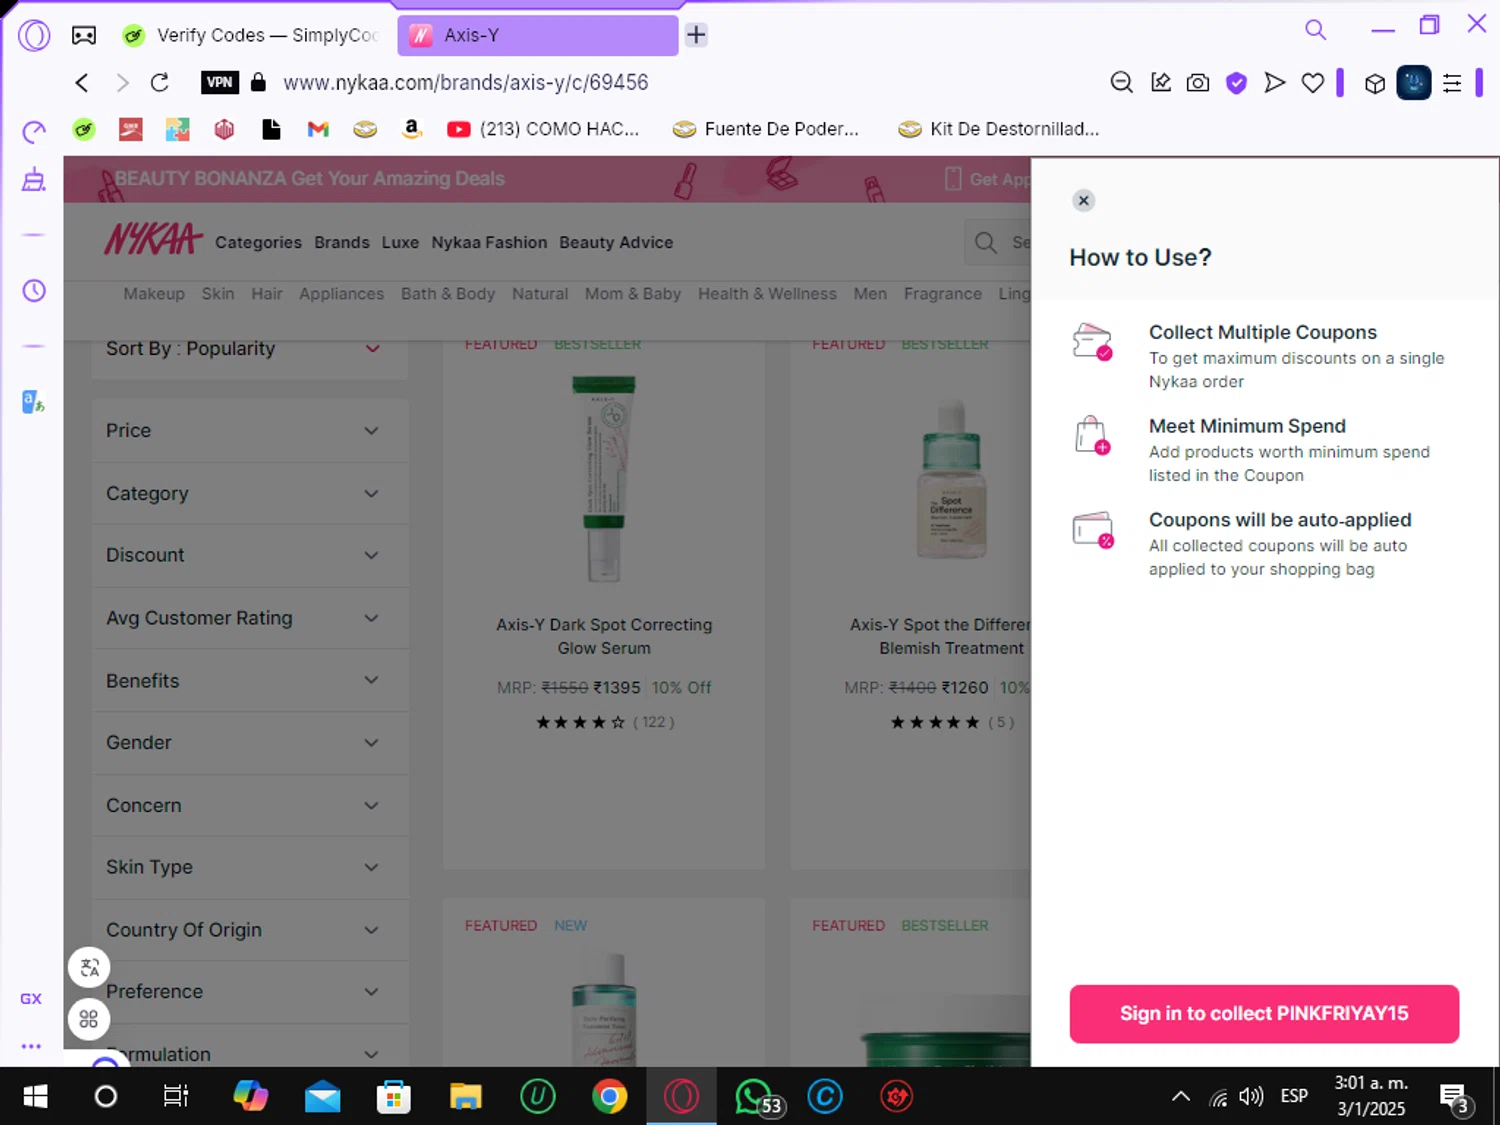
Task: Open history clock icon in sidebar
Action: click(34, 291)
